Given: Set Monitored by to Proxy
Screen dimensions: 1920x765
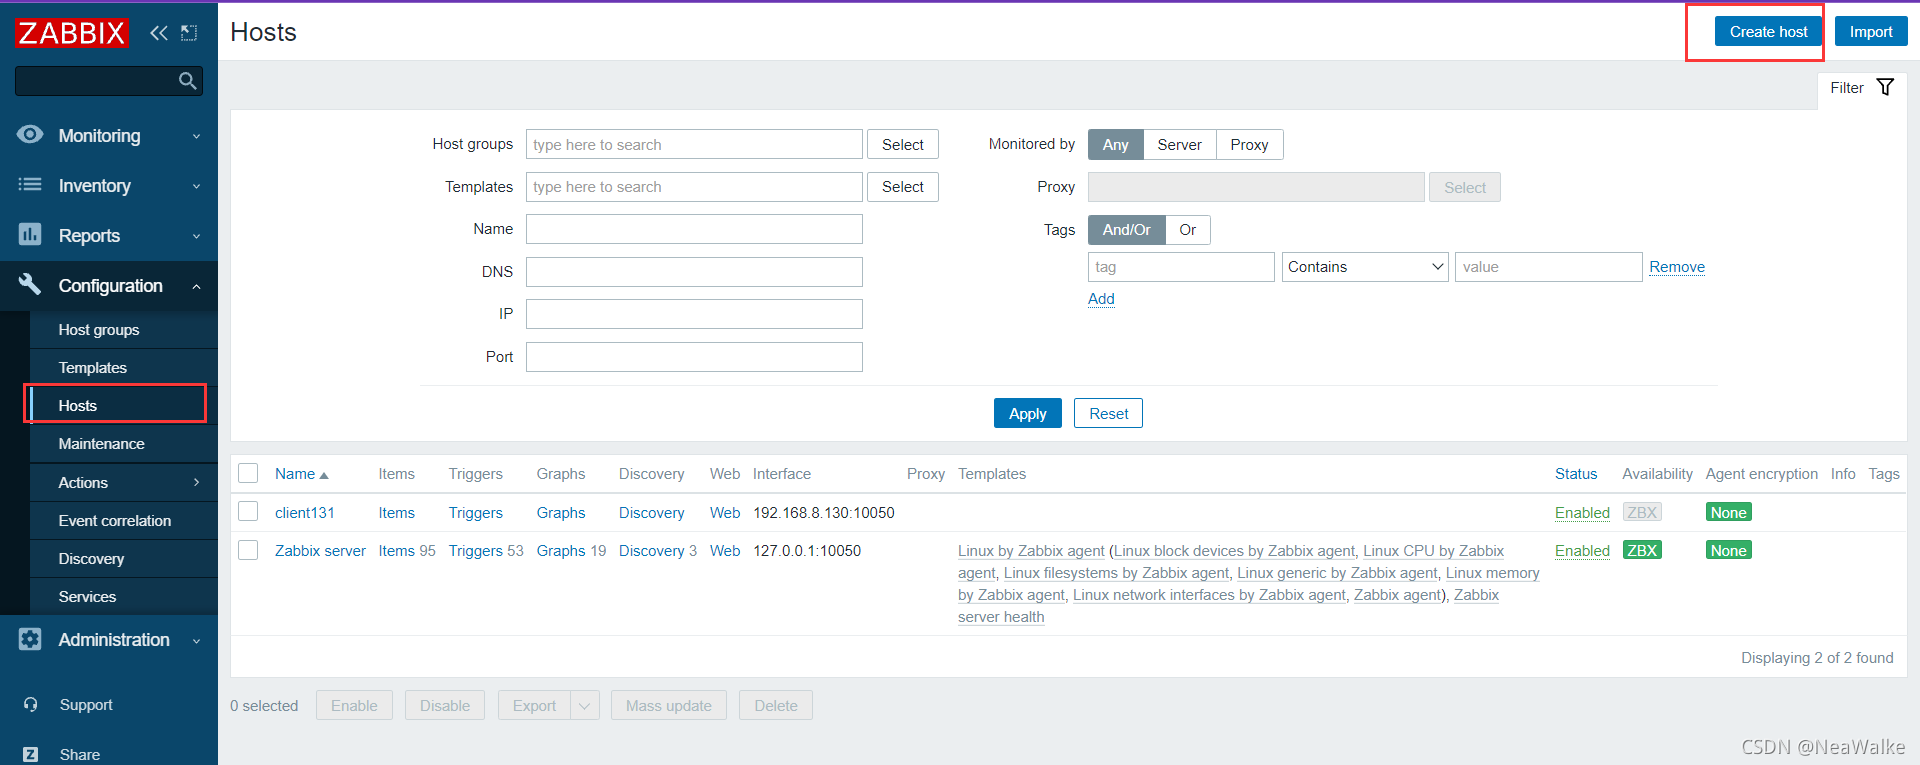Looking at the screenshot, I should [x=1249, y=144].
